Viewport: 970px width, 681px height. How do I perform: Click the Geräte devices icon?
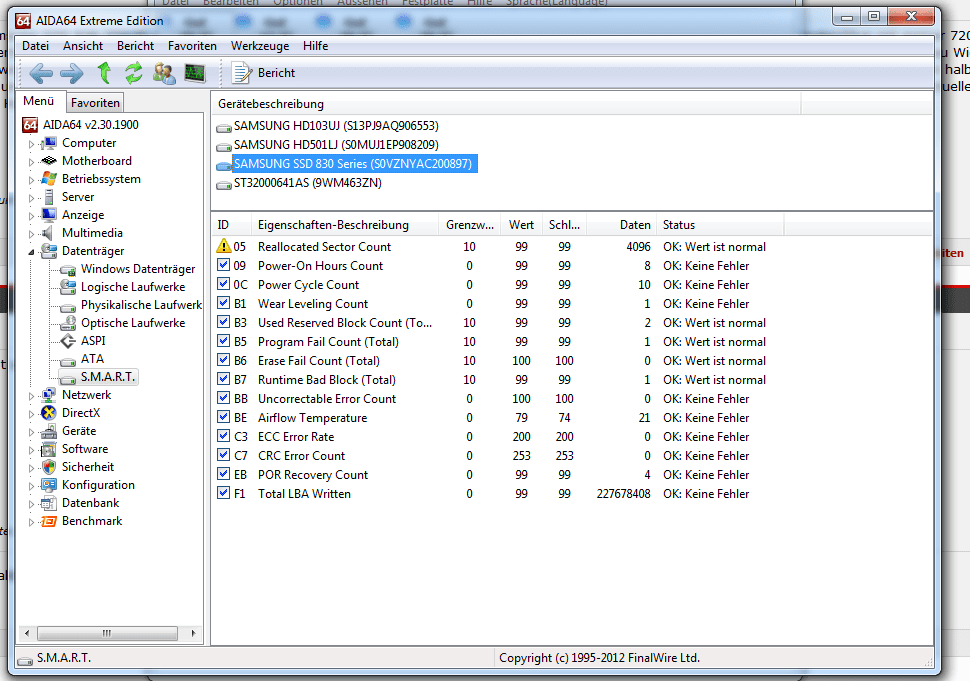(49, 431)
